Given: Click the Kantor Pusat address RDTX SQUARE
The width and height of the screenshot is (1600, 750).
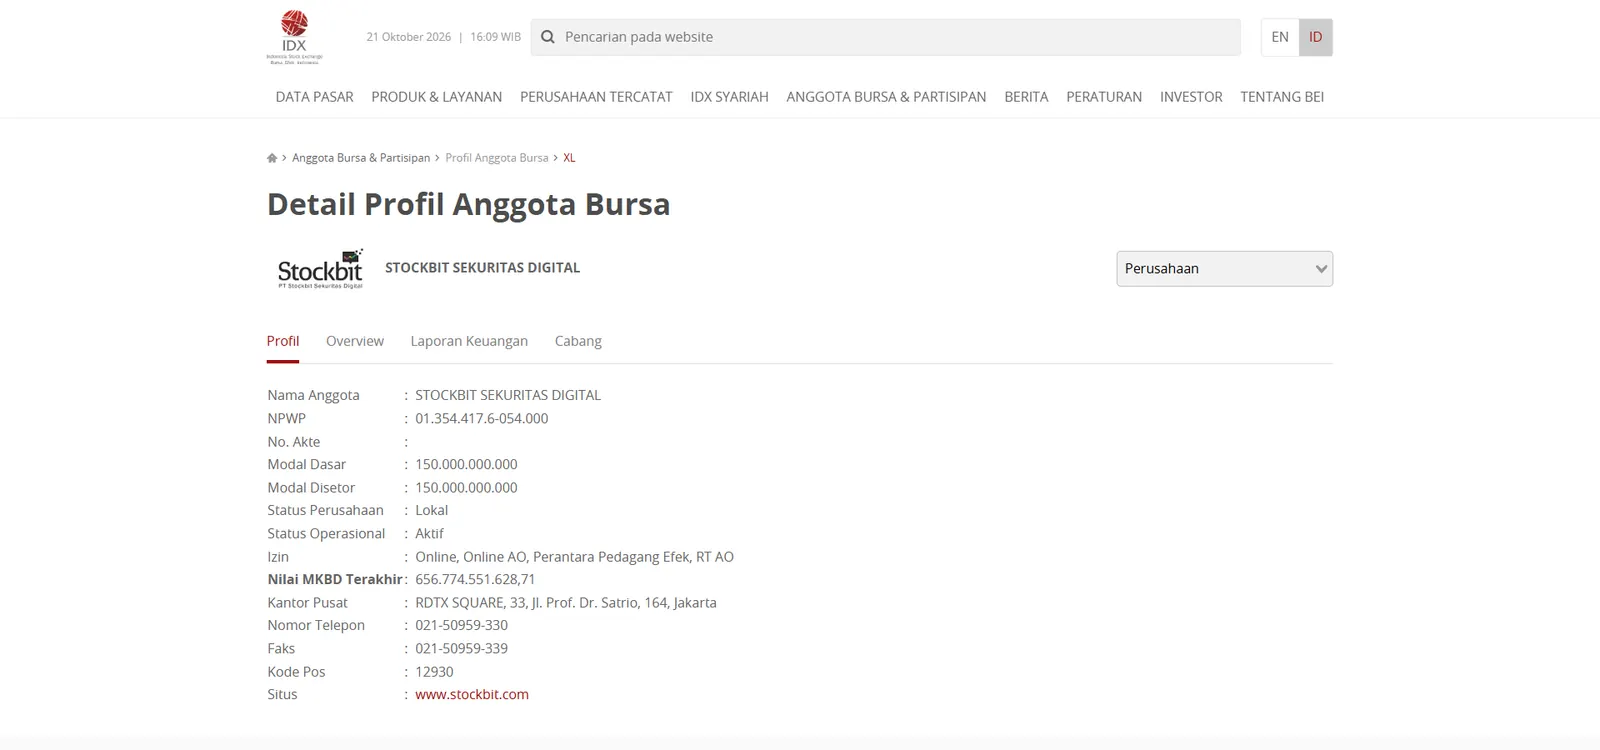Looking at the screenshot, I should click(x=566, y=602).
